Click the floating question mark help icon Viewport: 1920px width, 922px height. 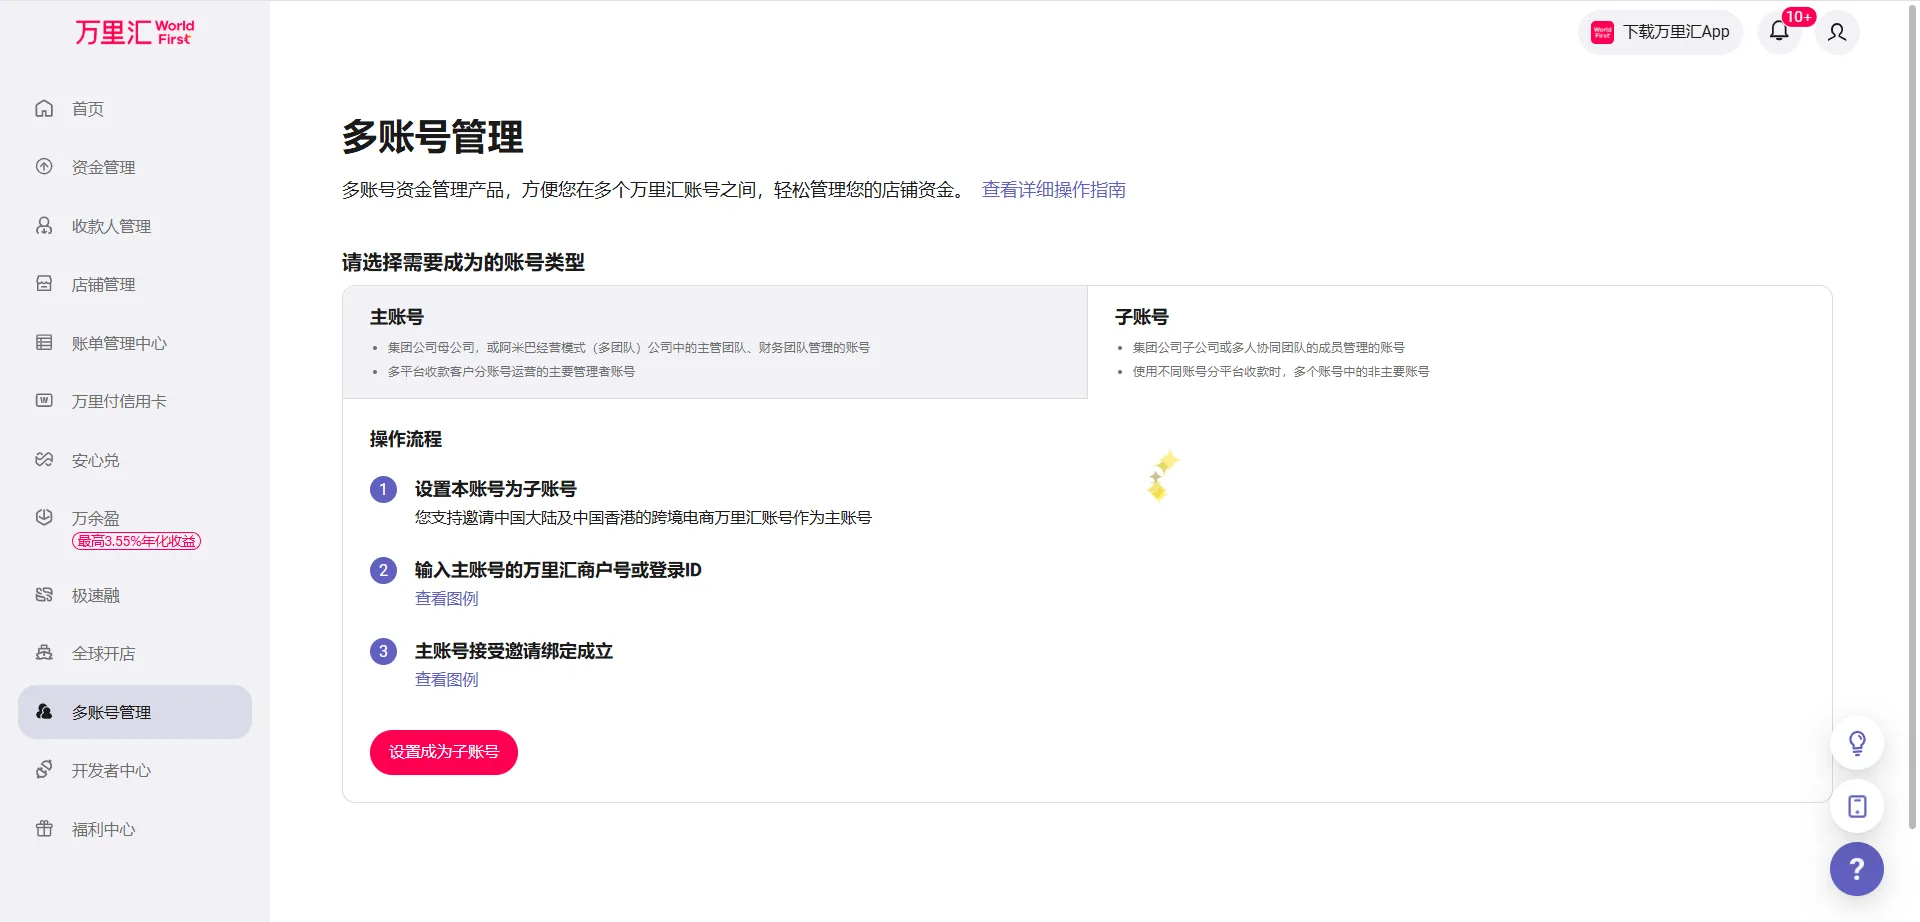pos(1856,868)
